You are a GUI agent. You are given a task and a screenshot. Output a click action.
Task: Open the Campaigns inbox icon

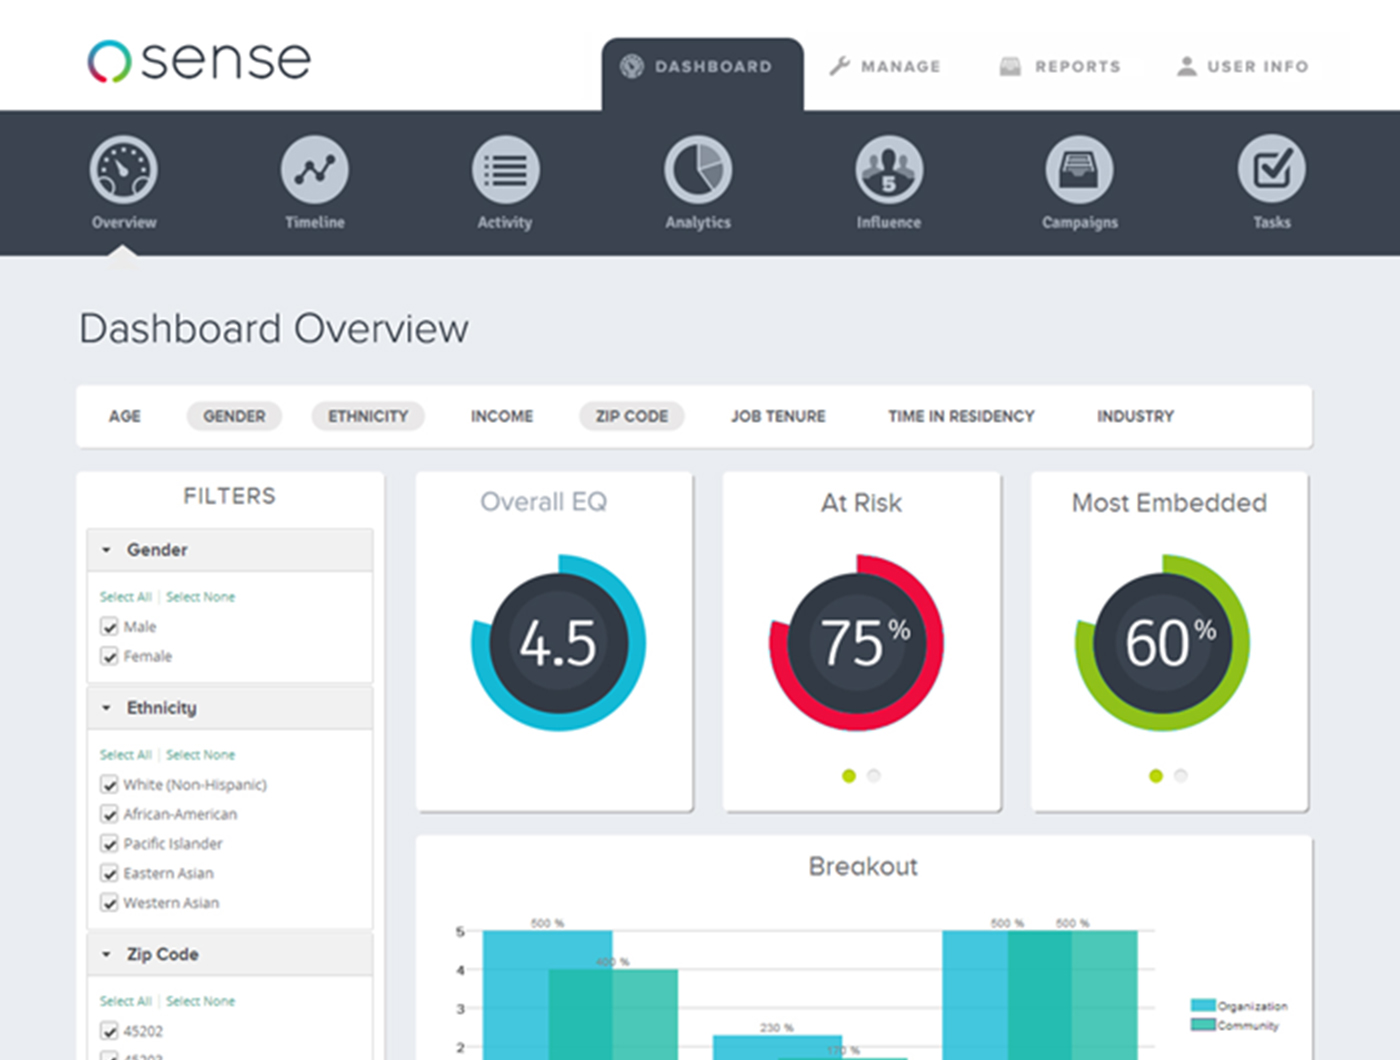click(1080, 169)
